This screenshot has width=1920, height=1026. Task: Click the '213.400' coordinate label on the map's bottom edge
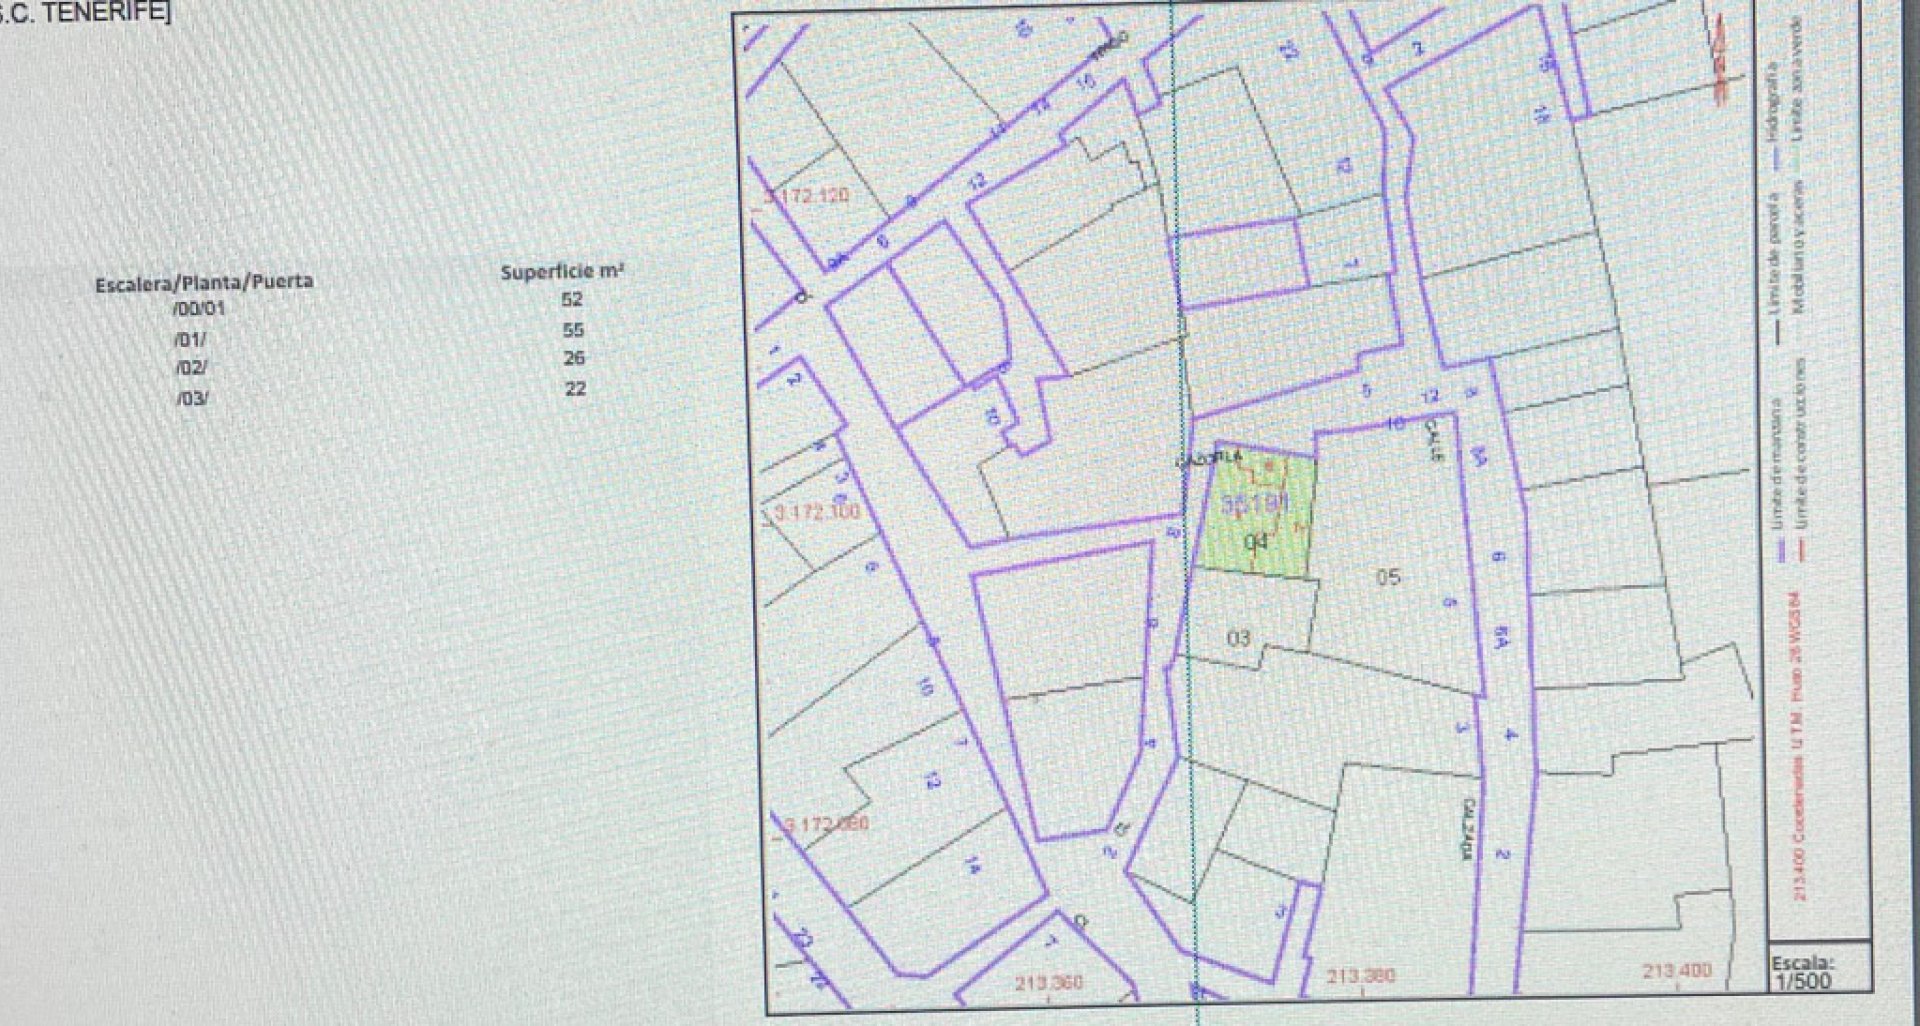pyautogui.click(x=1677, y=970)
